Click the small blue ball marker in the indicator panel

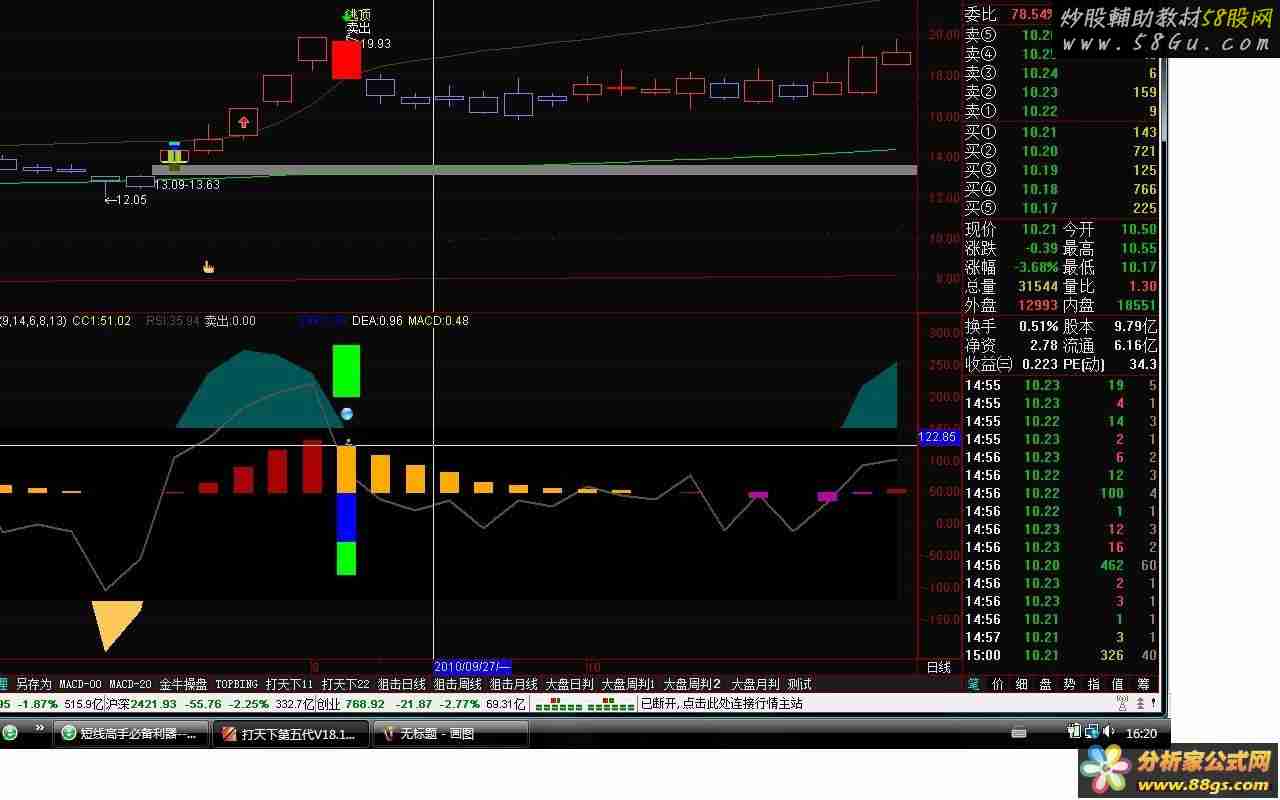click(x=346, y=413)
